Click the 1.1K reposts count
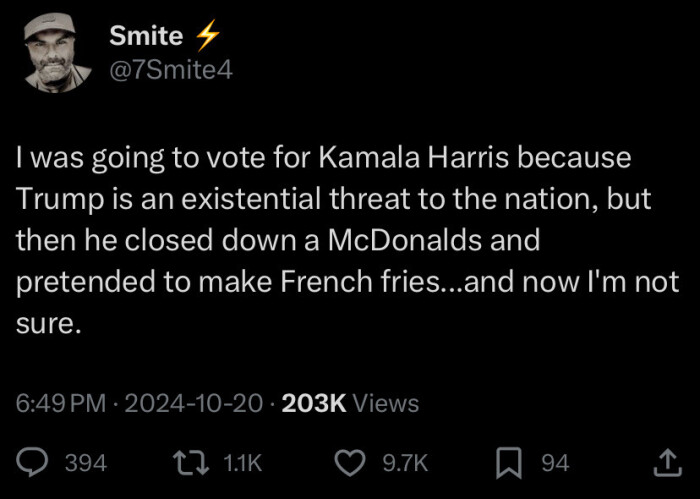The width and height of the screenshot is (700, 499). (x=240, y=463)
